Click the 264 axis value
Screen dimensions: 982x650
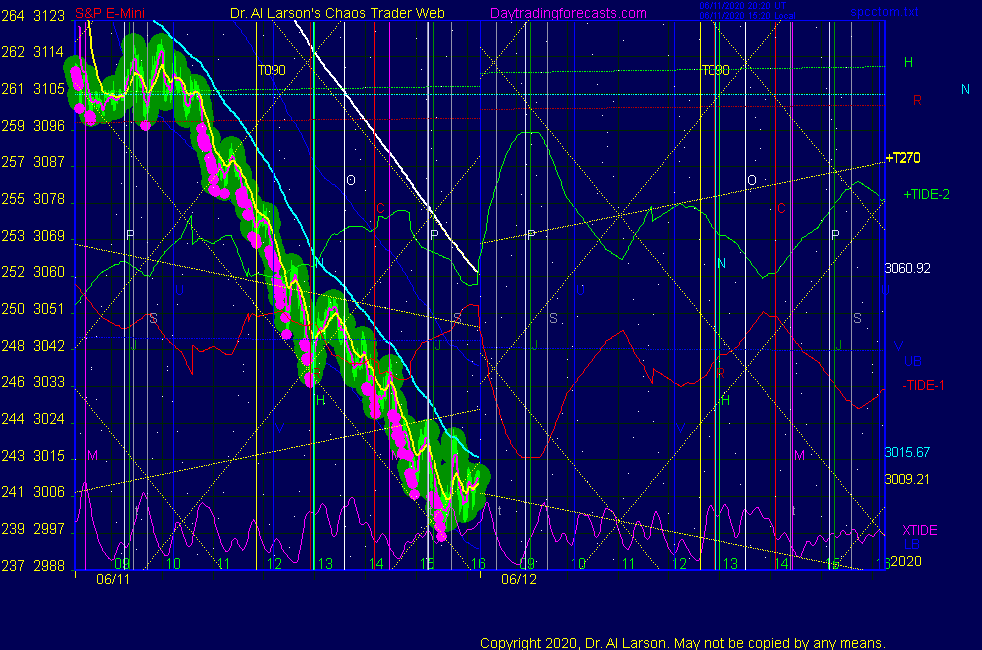(13, 16)
